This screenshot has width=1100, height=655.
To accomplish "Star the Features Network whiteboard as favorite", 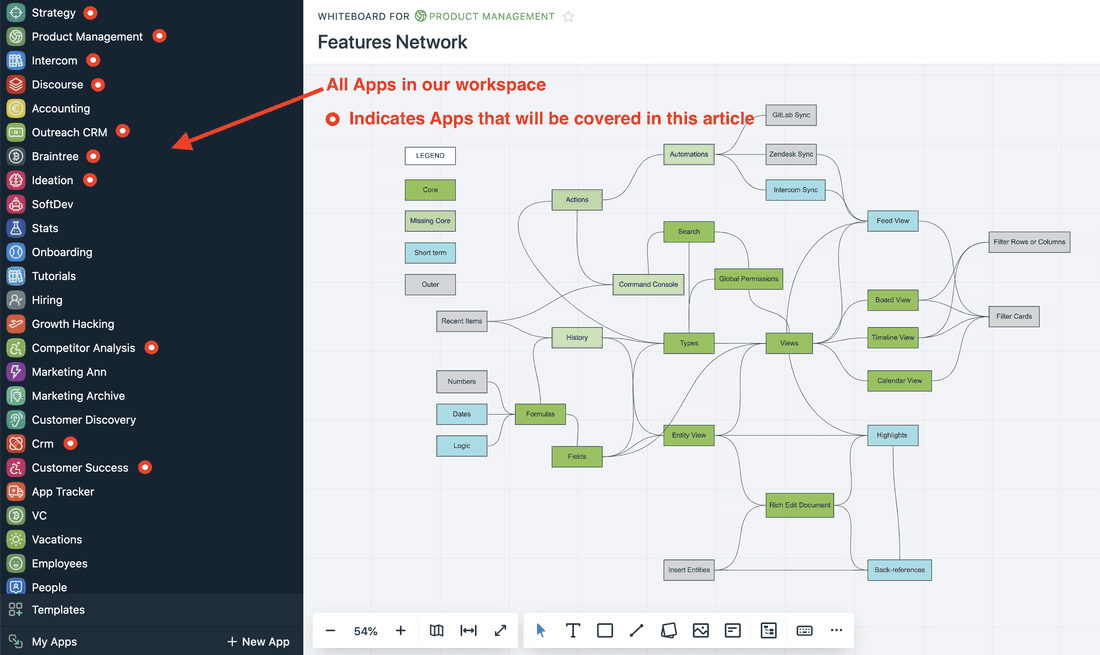I will click(569, 17).
